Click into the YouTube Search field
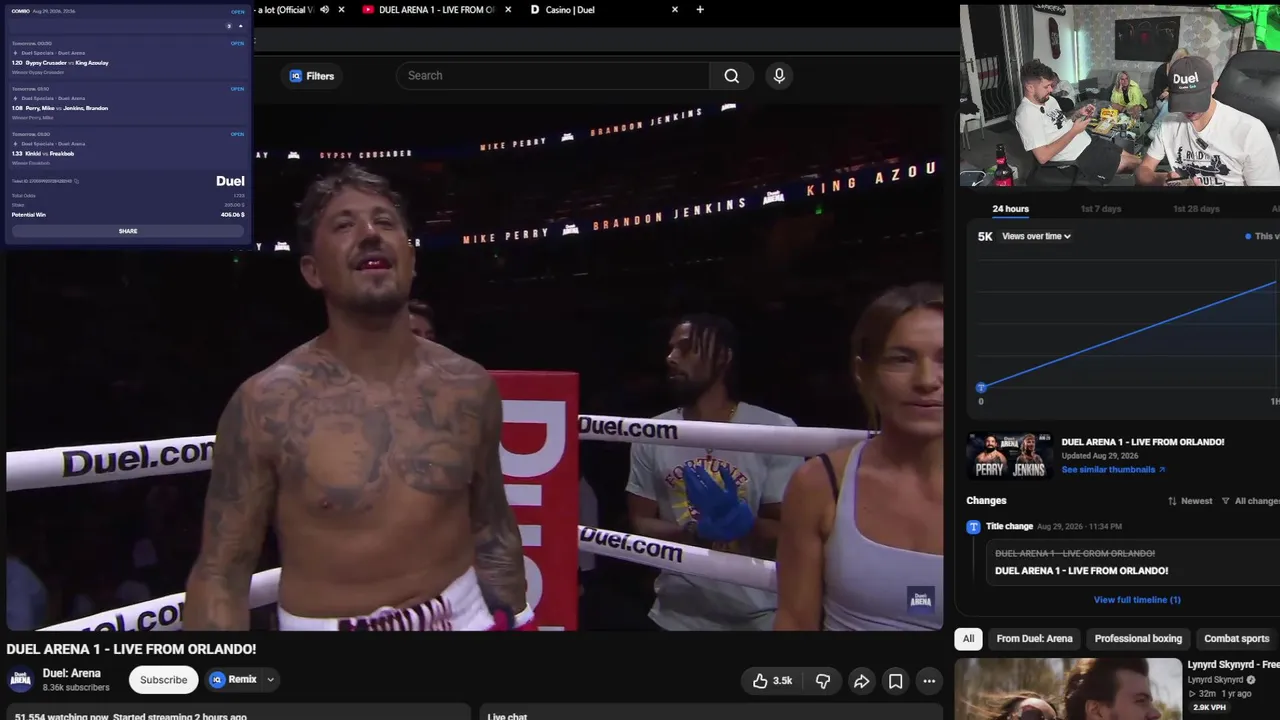 (553, 76)
